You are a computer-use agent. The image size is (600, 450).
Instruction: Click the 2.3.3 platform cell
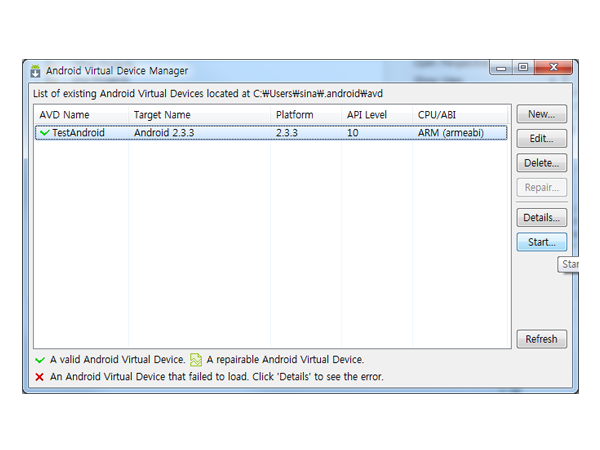coord(287,133)
